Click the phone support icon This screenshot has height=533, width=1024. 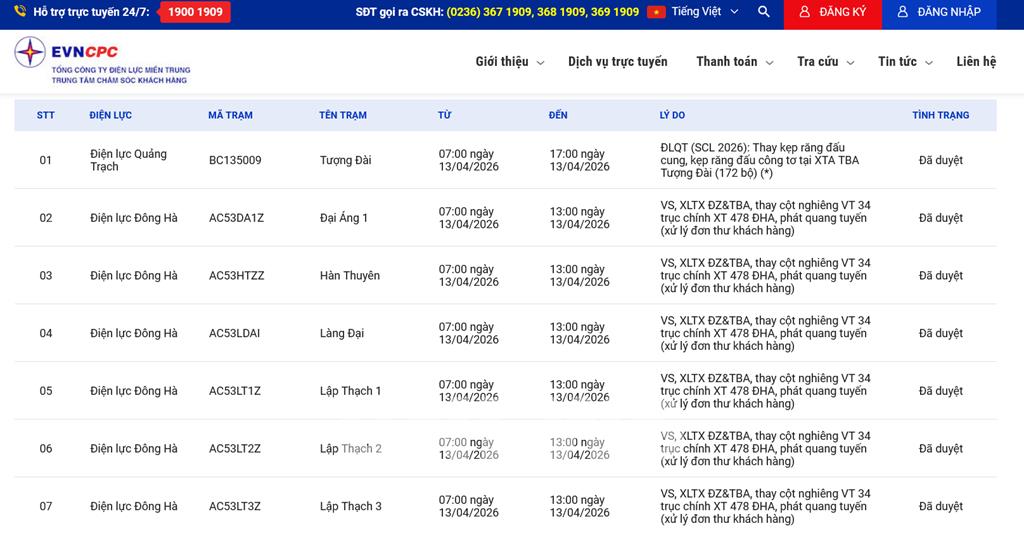[x=20, y=12]
